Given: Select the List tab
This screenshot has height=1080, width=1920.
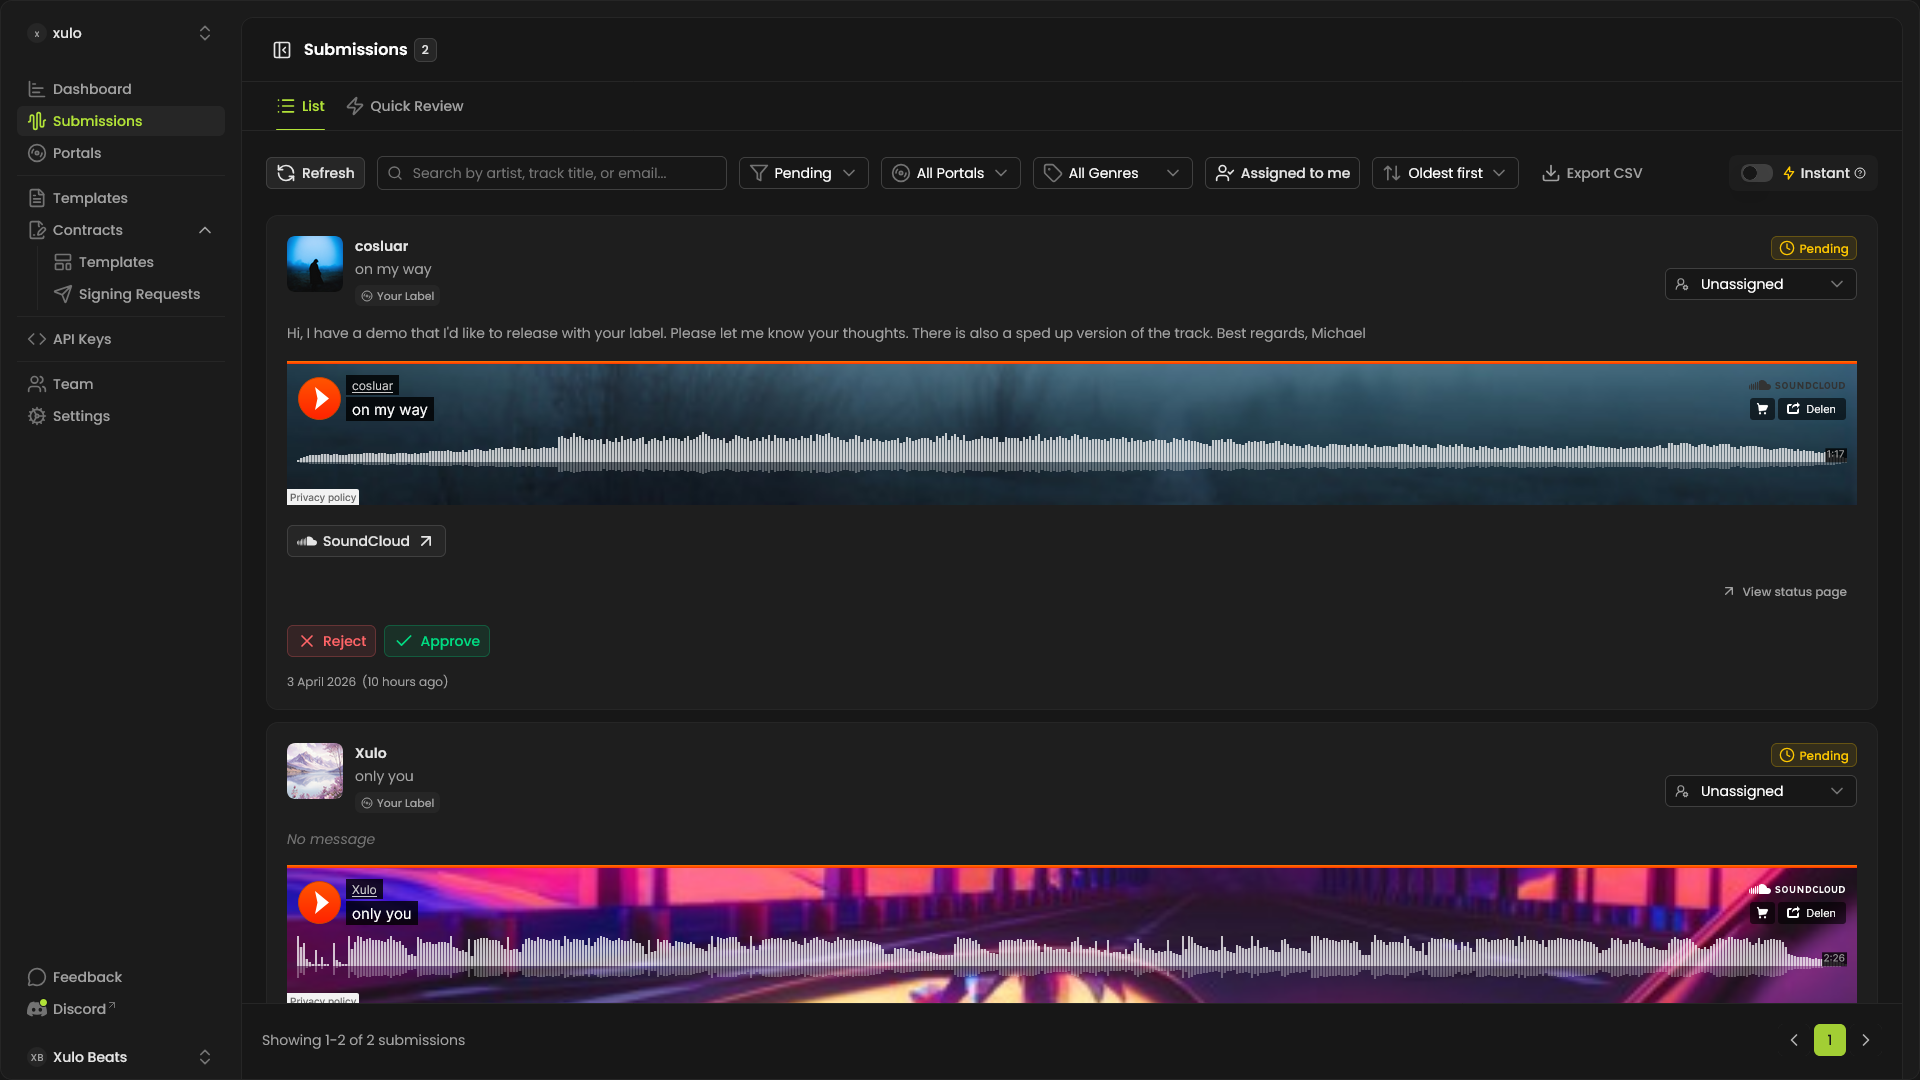Looking at the screenshot, I should point(301,106).
